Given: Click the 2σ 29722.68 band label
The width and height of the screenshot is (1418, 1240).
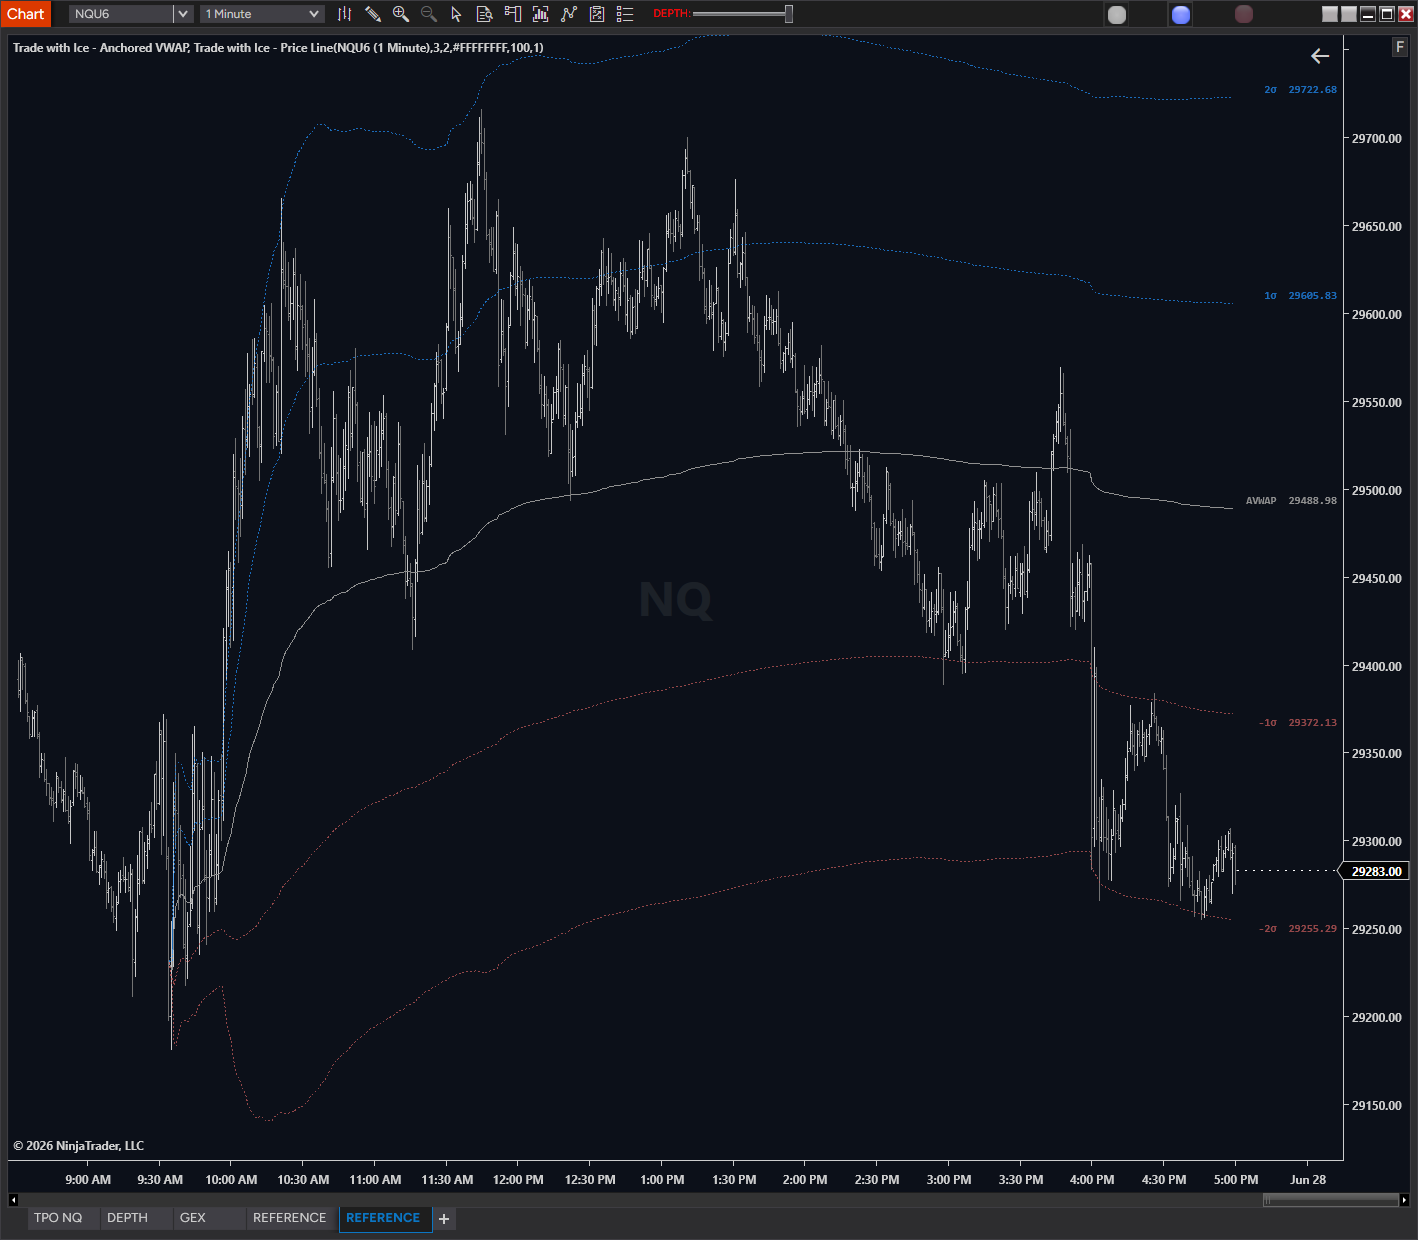Looking at the screenshot, I should pos(1300,90).
